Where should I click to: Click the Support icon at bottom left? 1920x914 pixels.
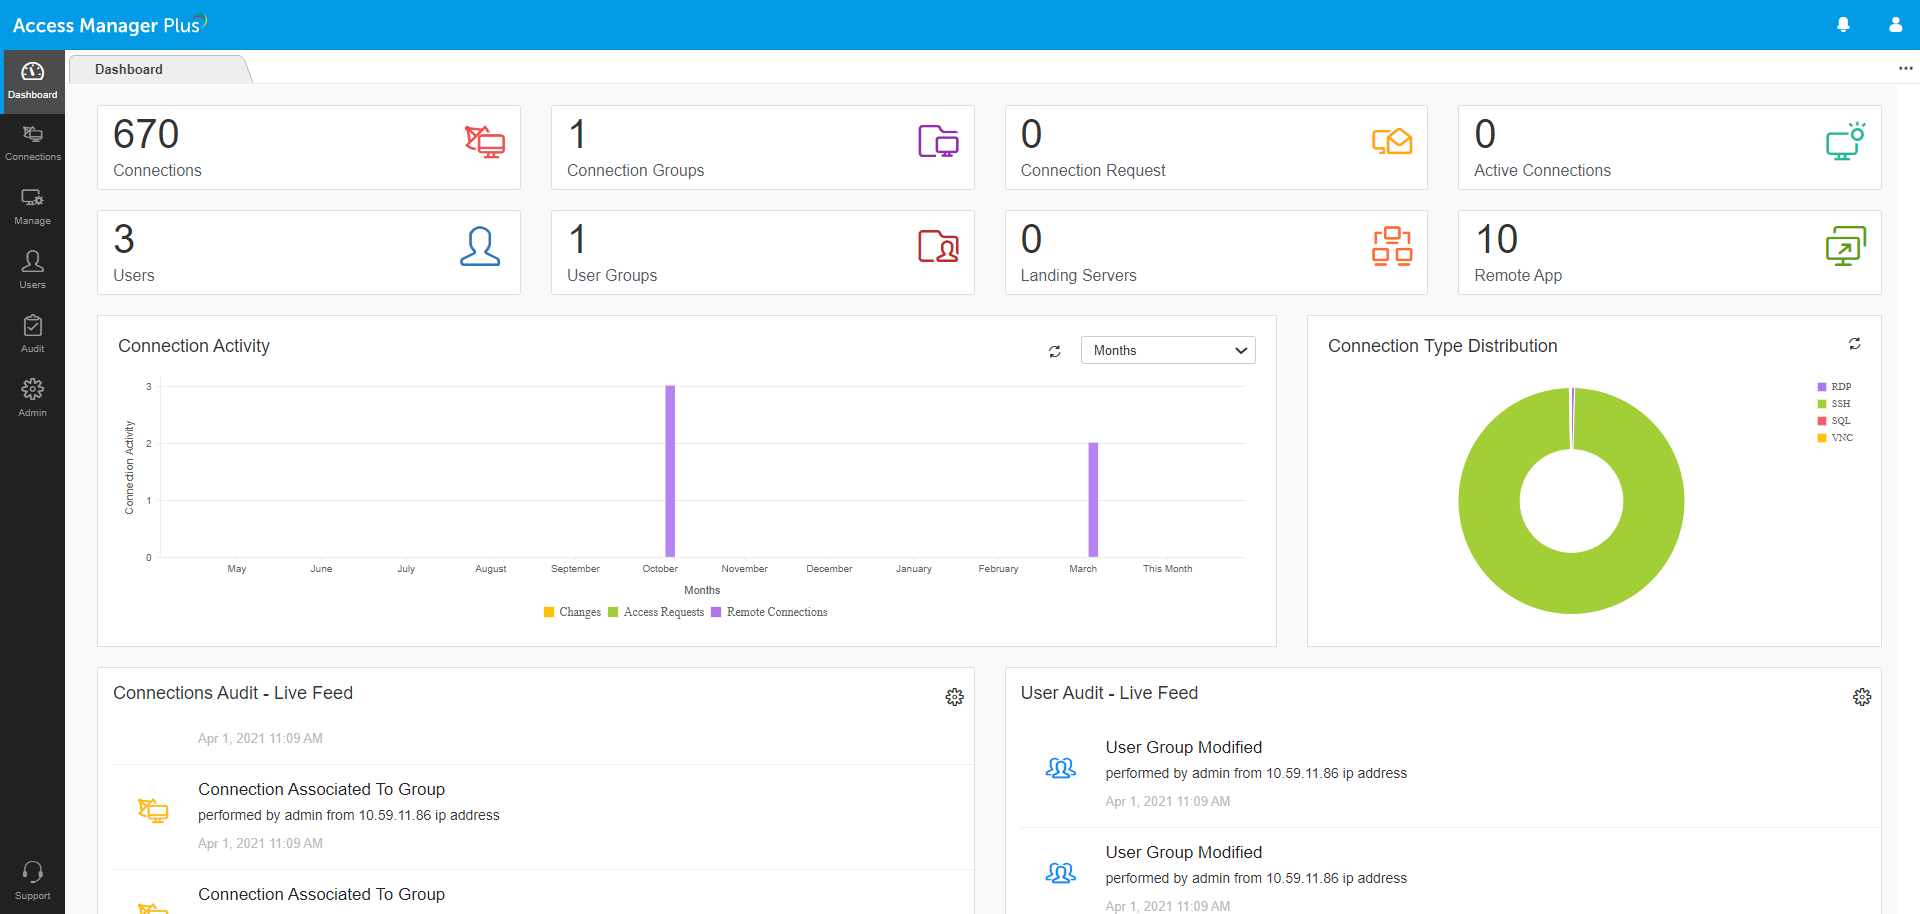click(x=33, y=878)
